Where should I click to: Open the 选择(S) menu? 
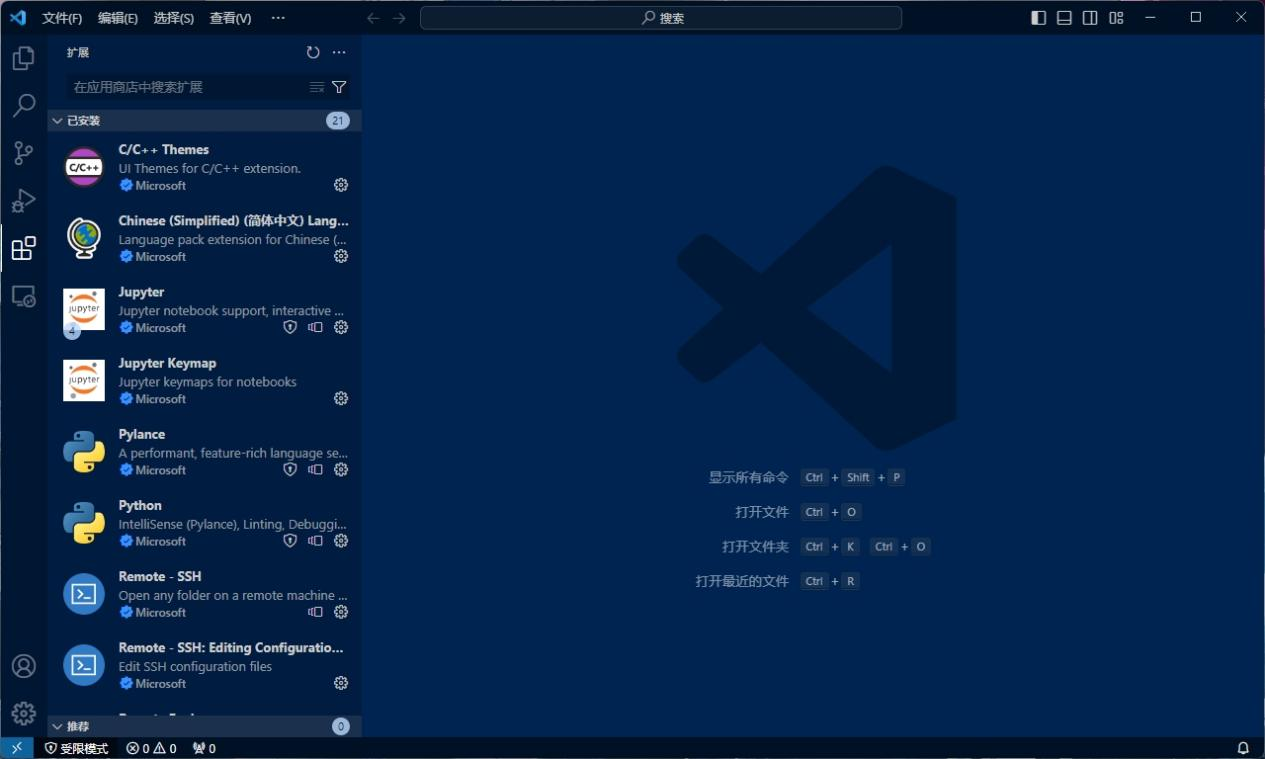(x=174, y=18)
